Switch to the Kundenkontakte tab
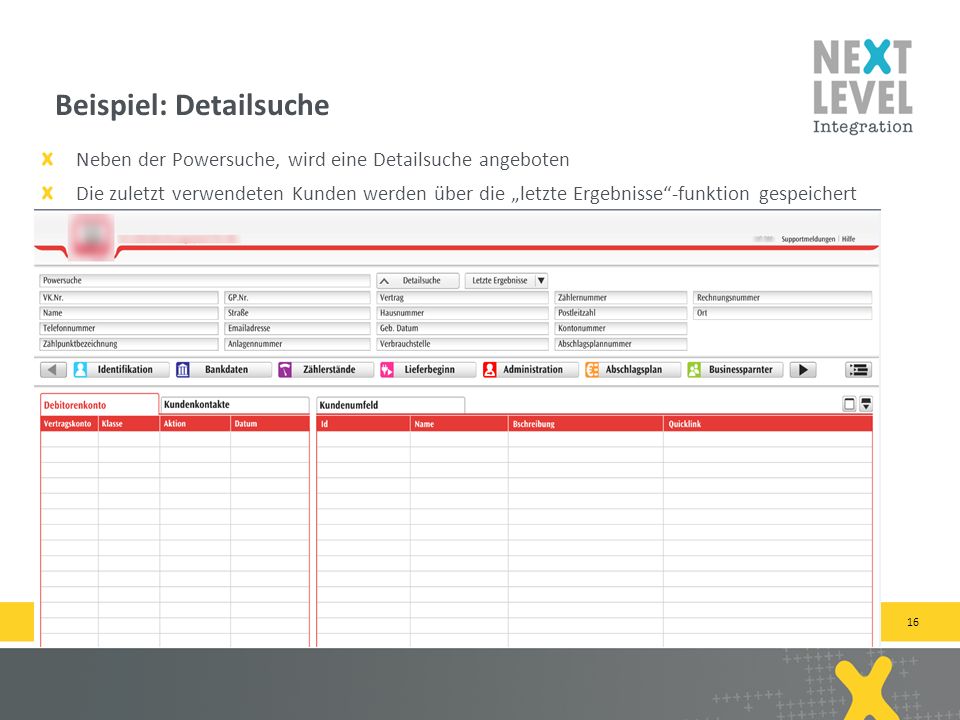This screenshot has height=720, width=960. 234,405
